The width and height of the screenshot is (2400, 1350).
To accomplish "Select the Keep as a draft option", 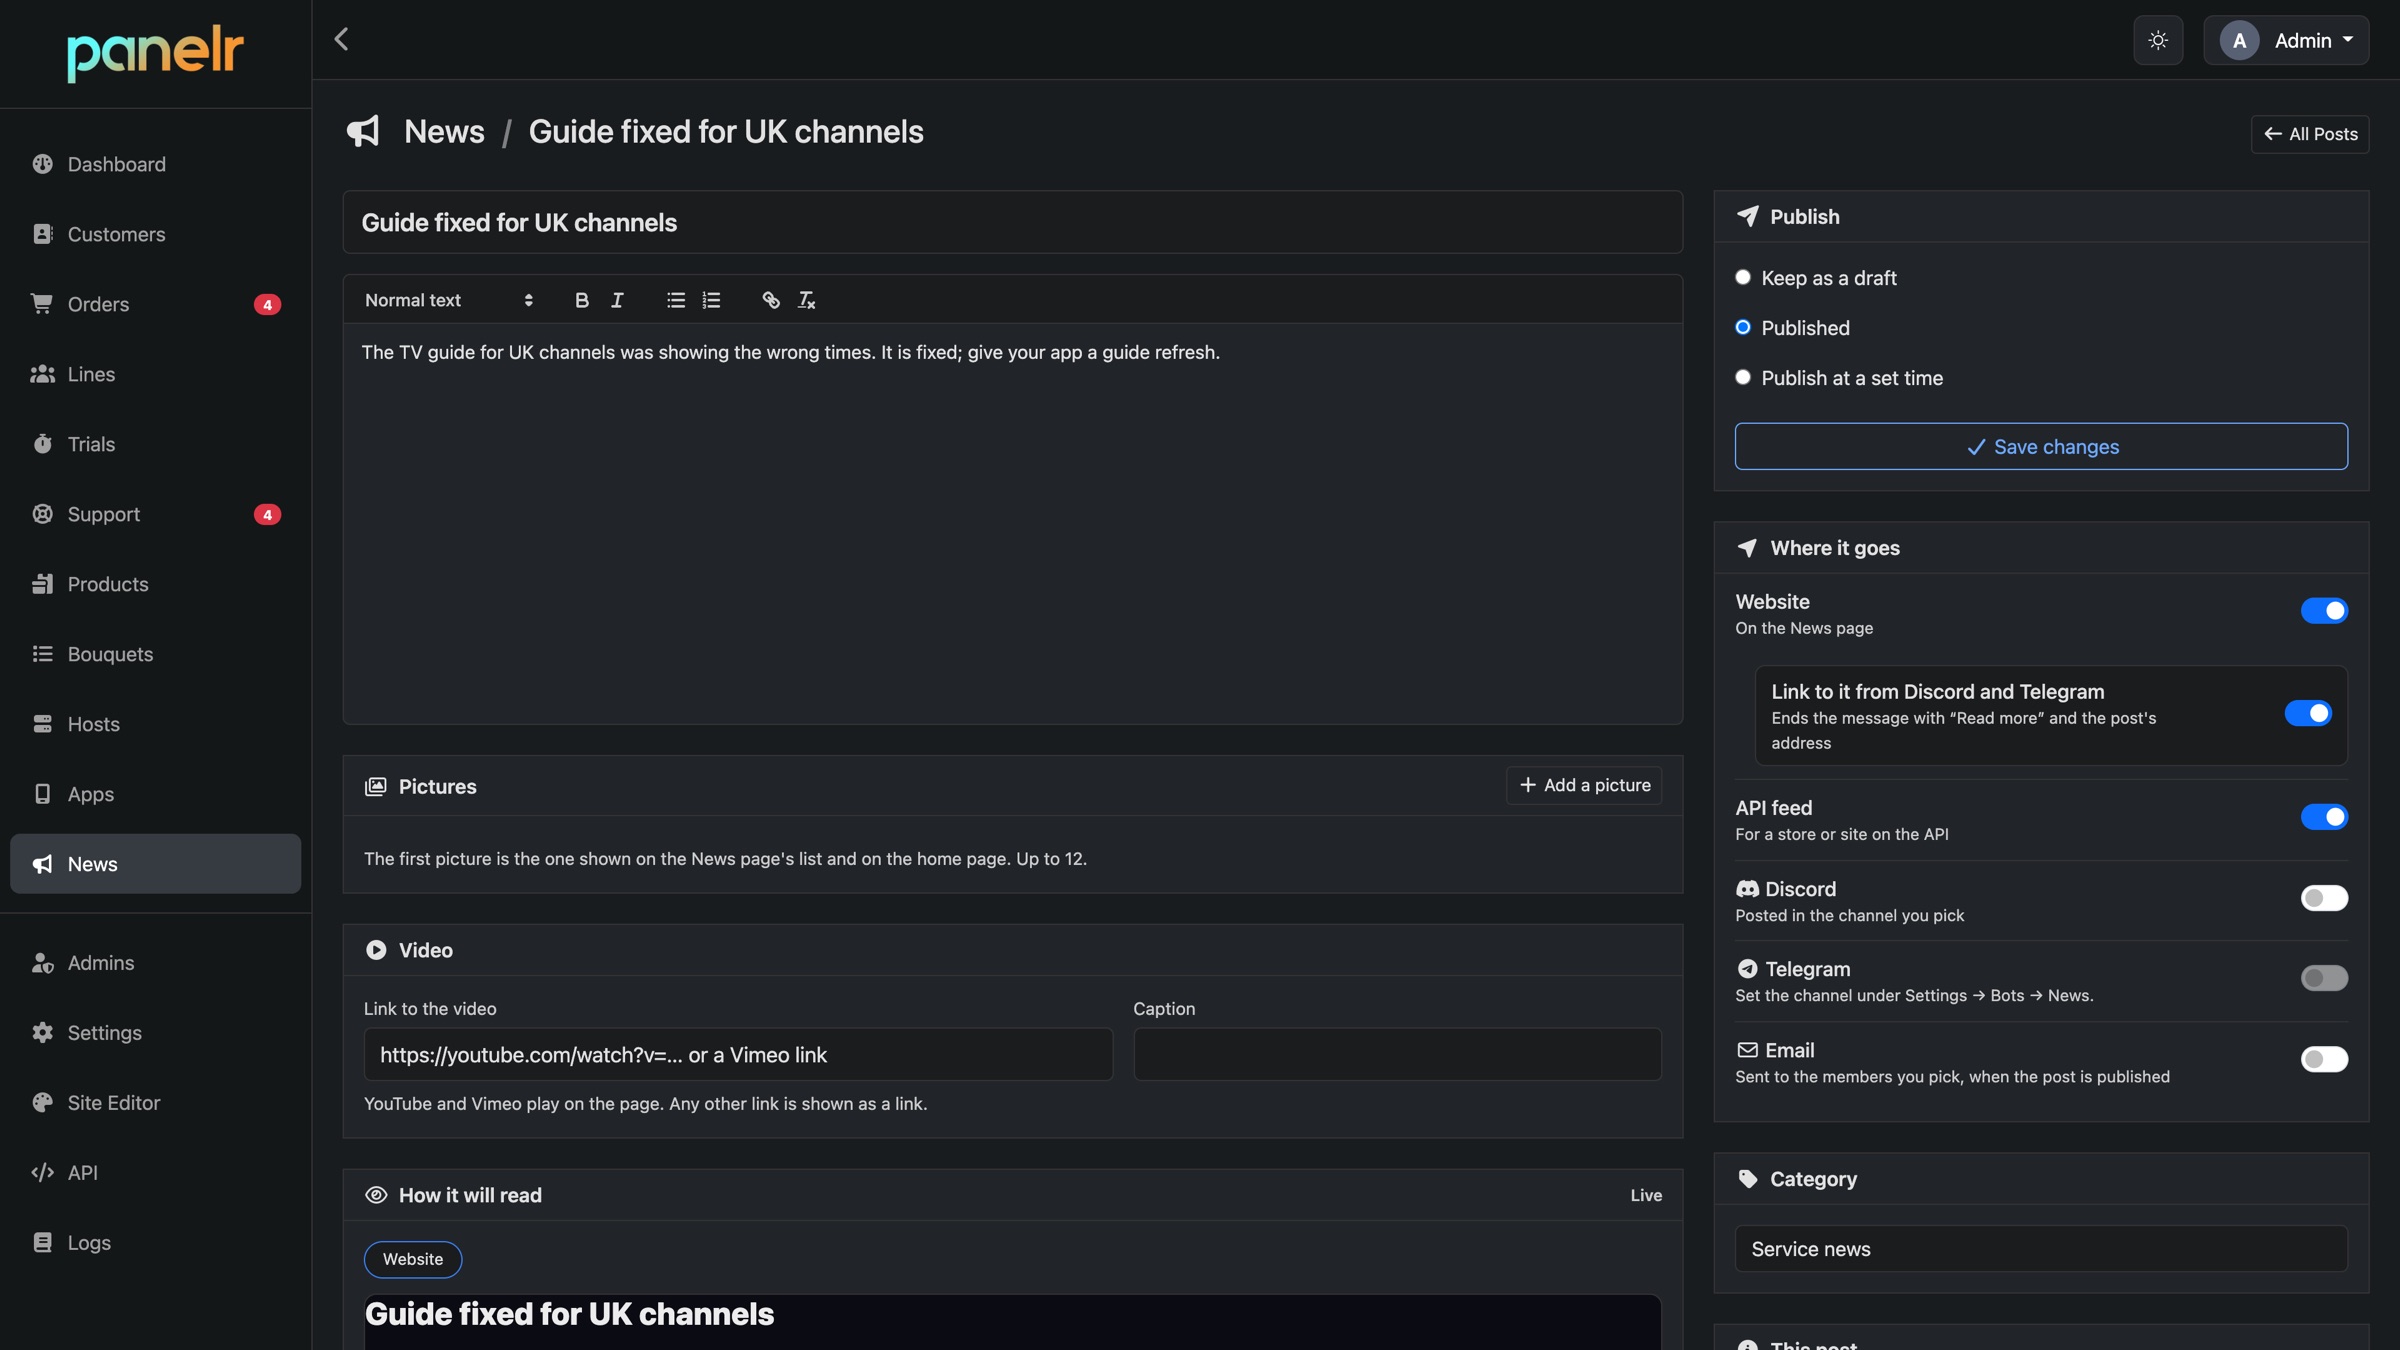I will (x=1743, y=277).
